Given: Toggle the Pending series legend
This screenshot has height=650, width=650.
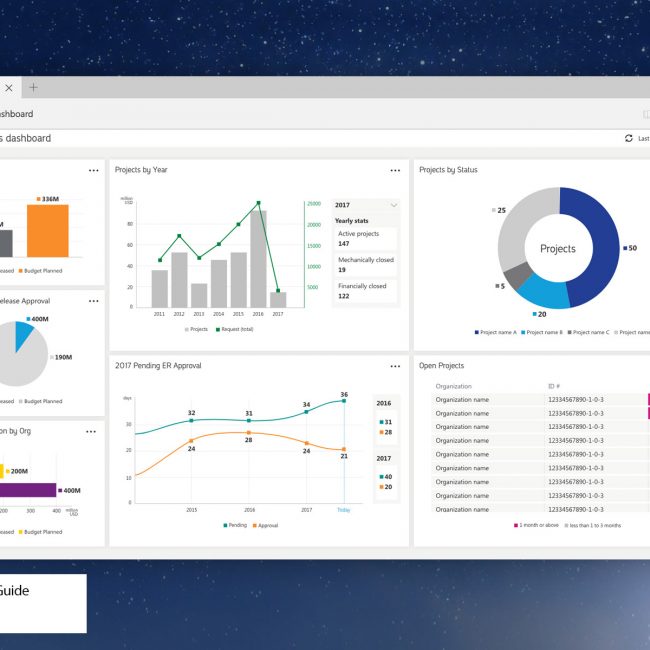Looking at the screenshot, I should click(x=234, y=525).
